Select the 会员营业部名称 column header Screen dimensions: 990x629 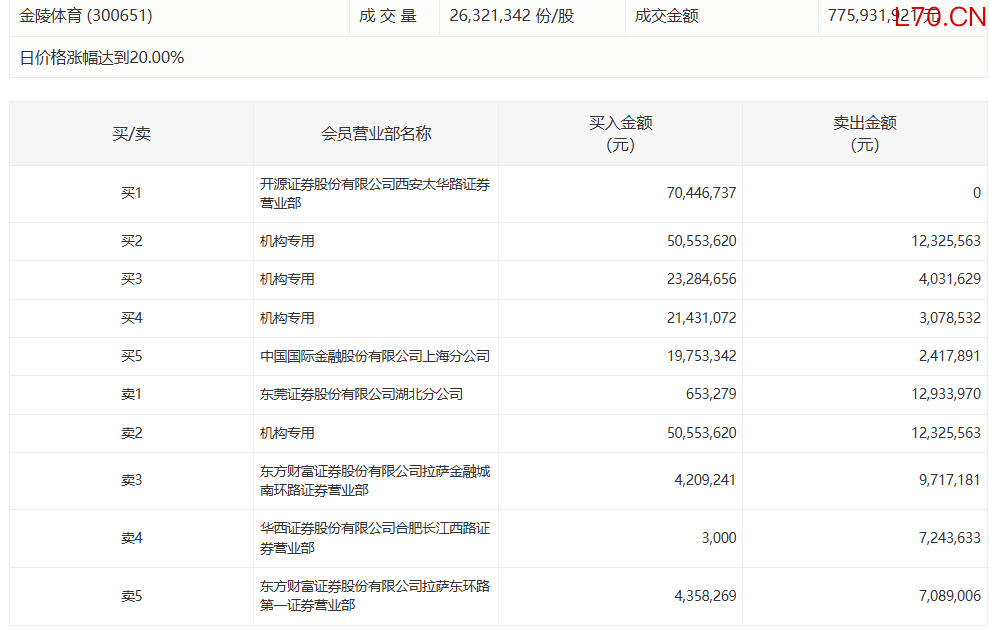point(376,134)
